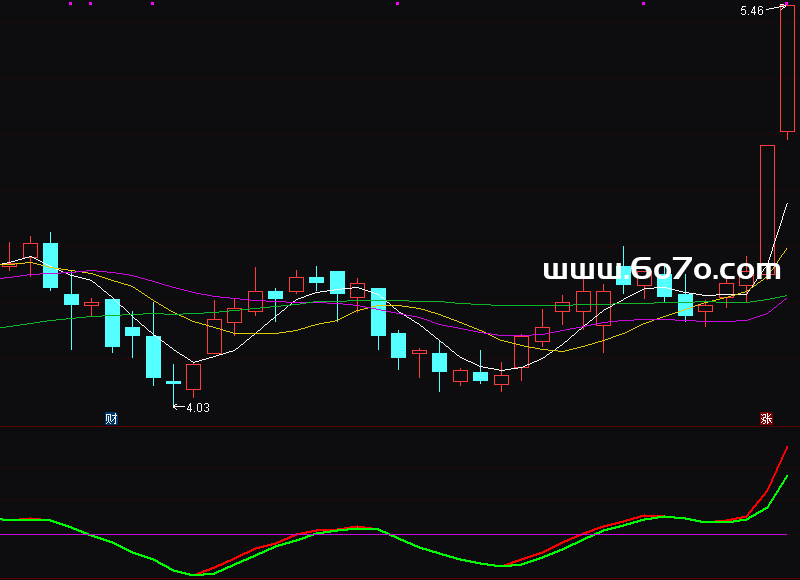Viewport: 800px width, 580px height.
Task: Select green indicator line at its right end
Action: pos(787,477)
